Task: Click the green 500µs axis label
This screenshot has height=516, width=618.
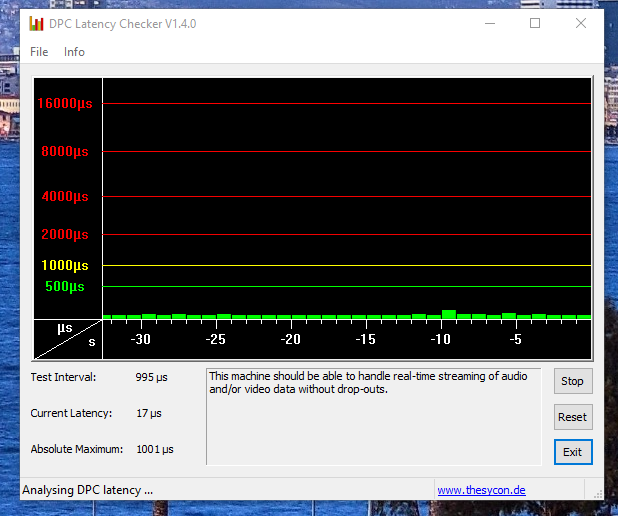Action: pos(65,286)
